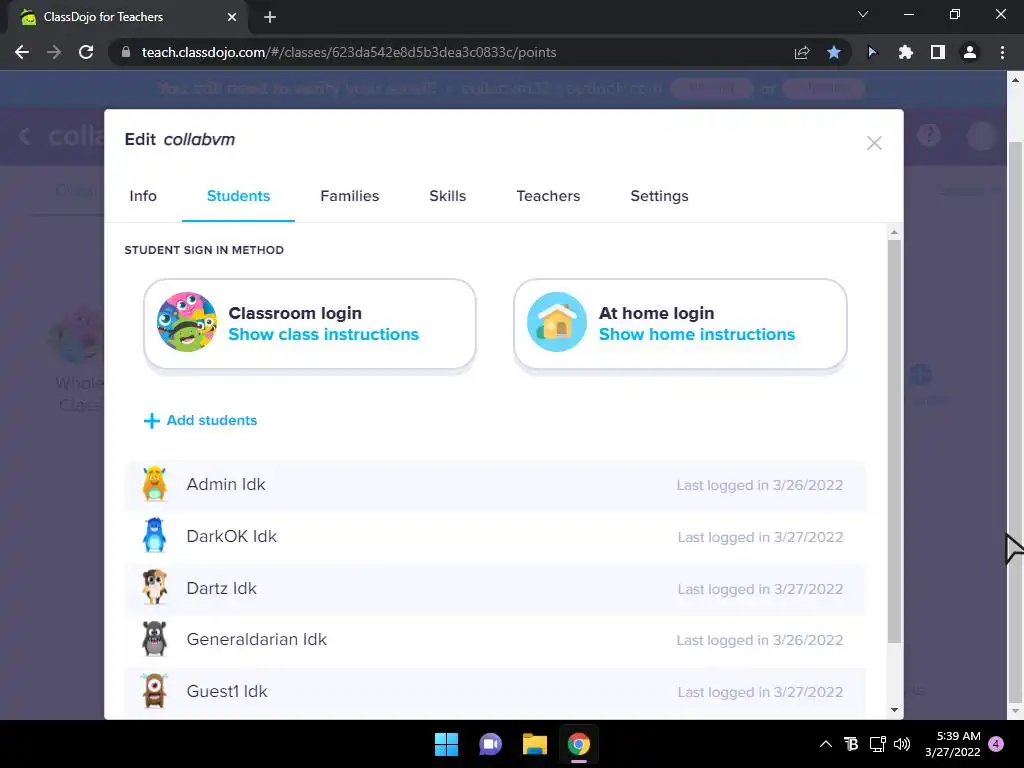This screenshot has height=768, width=1024.
Task: Close the Edit collabvm dialog
Action: [x=874, y=143]
